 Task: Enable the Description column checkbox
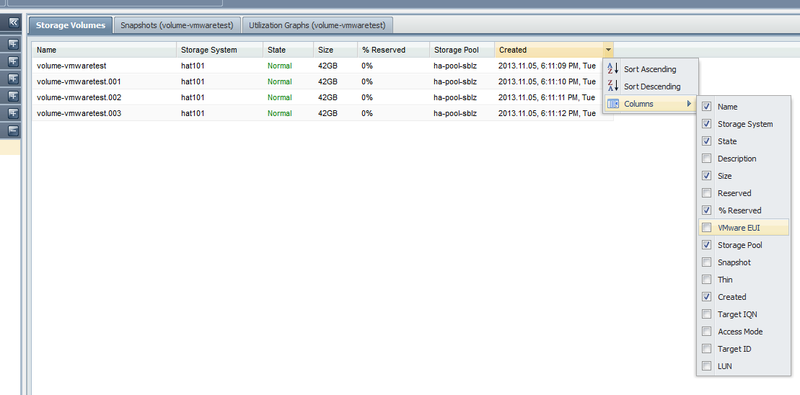(x=707, y=159)
